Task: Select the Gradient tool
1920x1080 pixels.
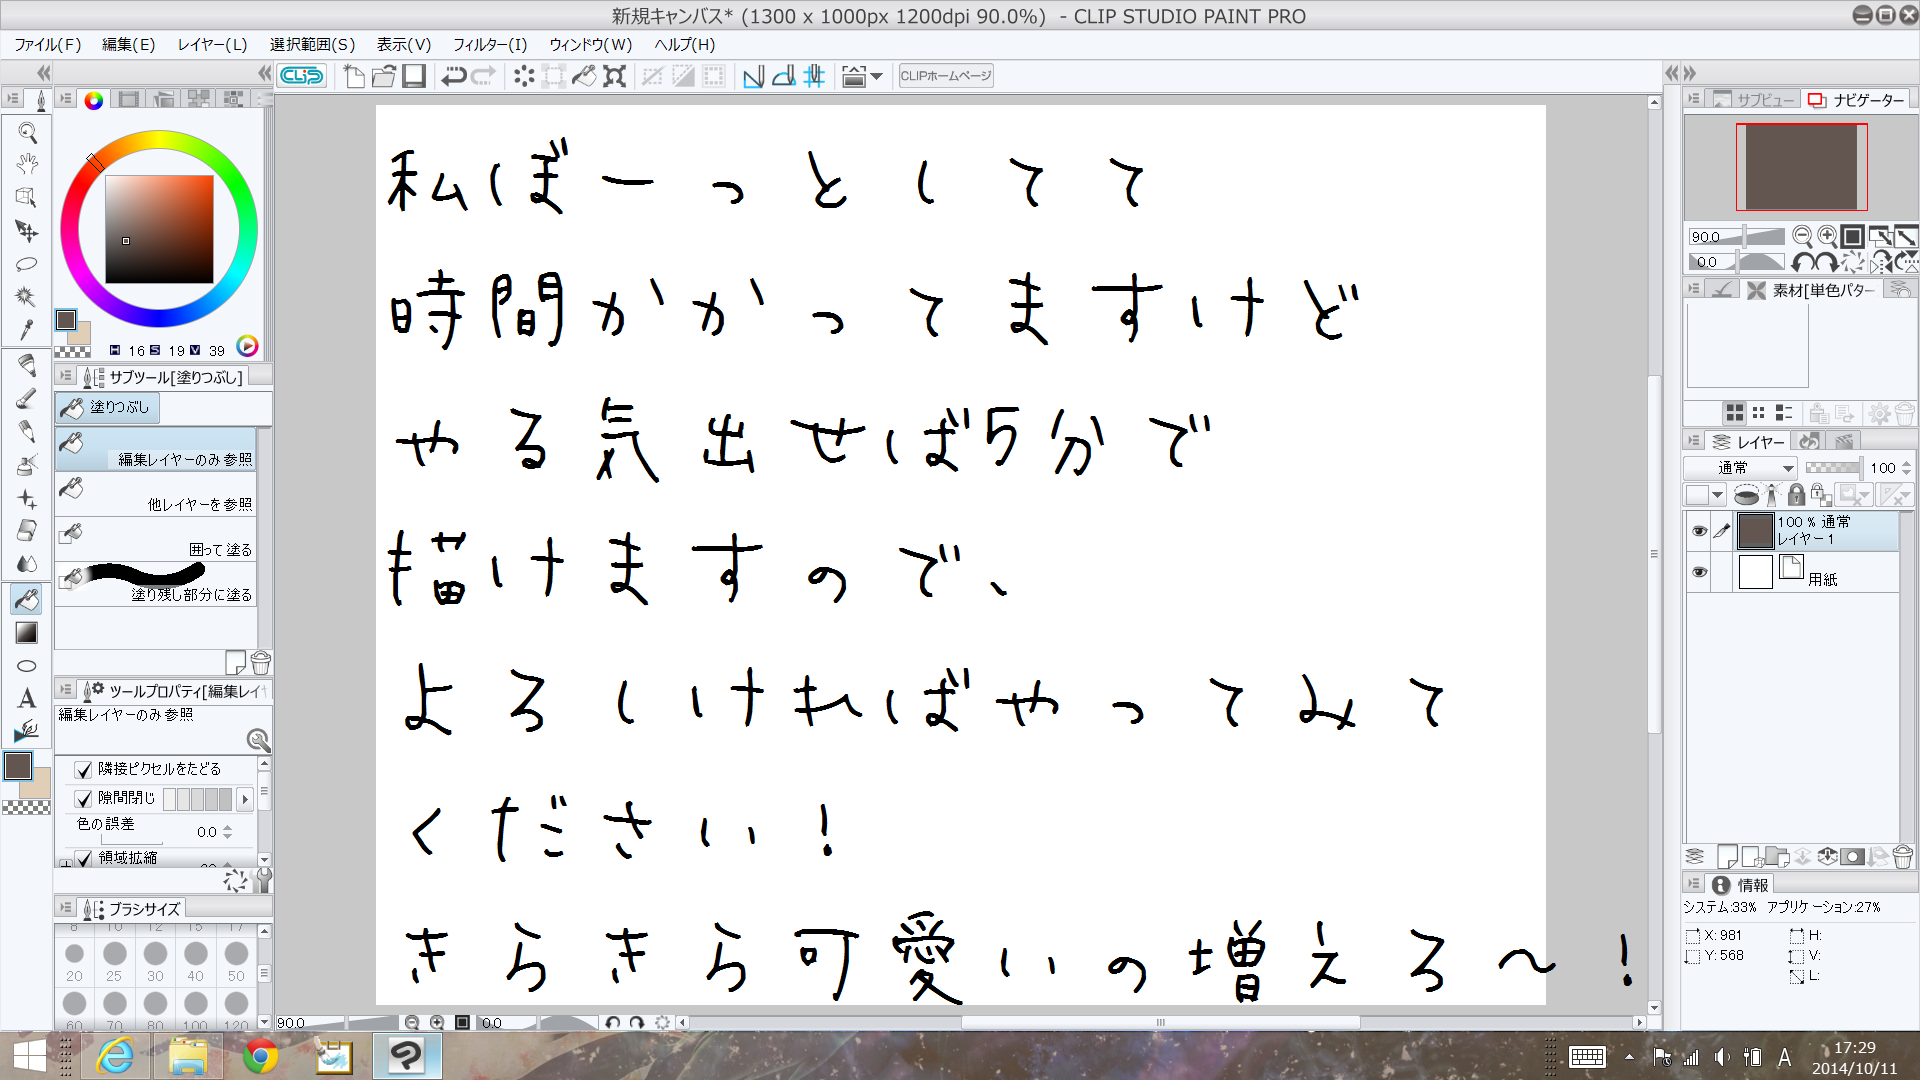Action: pyautogui.click(x=27, y=633)
